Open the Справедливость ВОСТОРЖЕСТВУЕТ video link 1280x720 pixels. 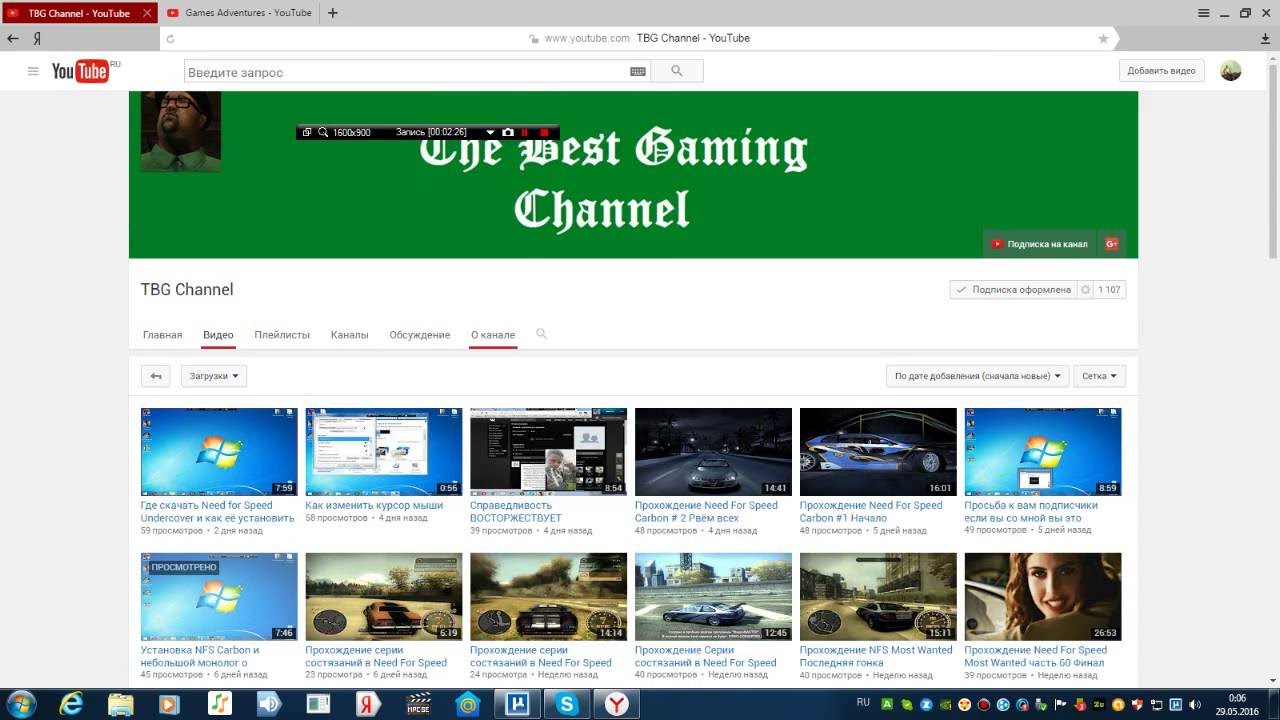516,512
